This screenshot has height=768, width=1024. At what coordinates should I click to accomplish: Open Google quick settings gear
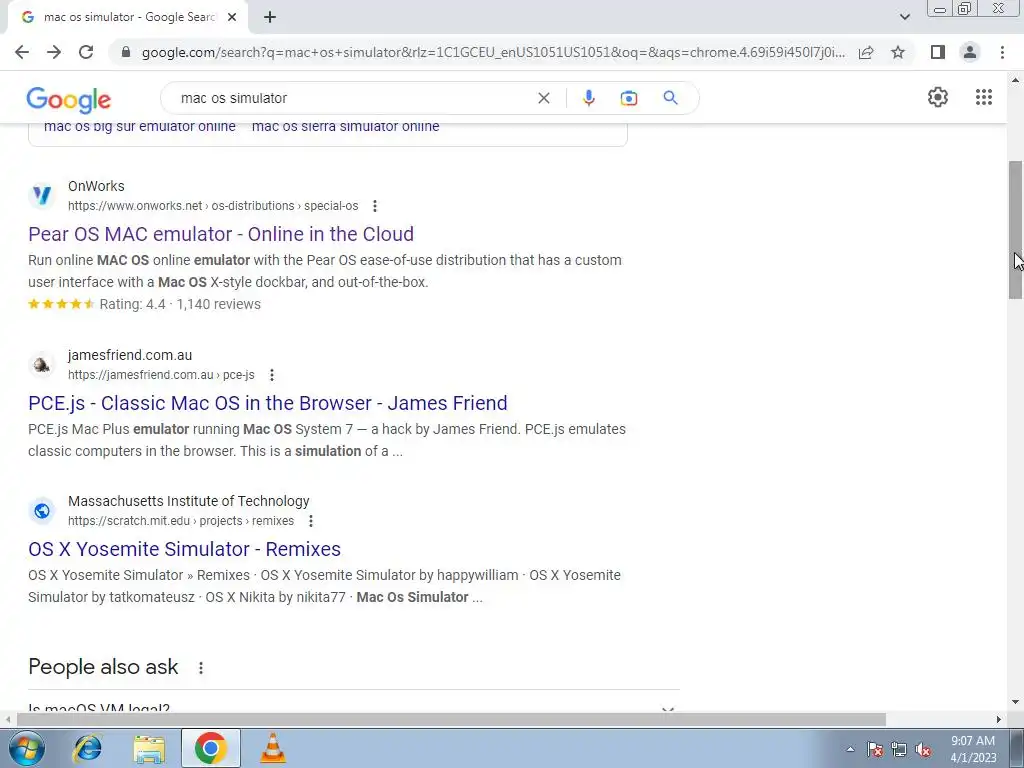click(x=938, y=97)
